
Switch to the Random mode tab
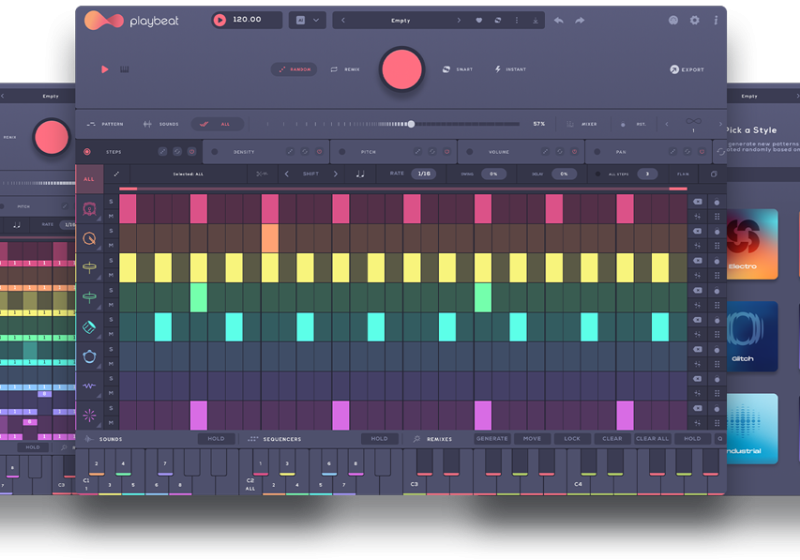click(x=294, y=69)
